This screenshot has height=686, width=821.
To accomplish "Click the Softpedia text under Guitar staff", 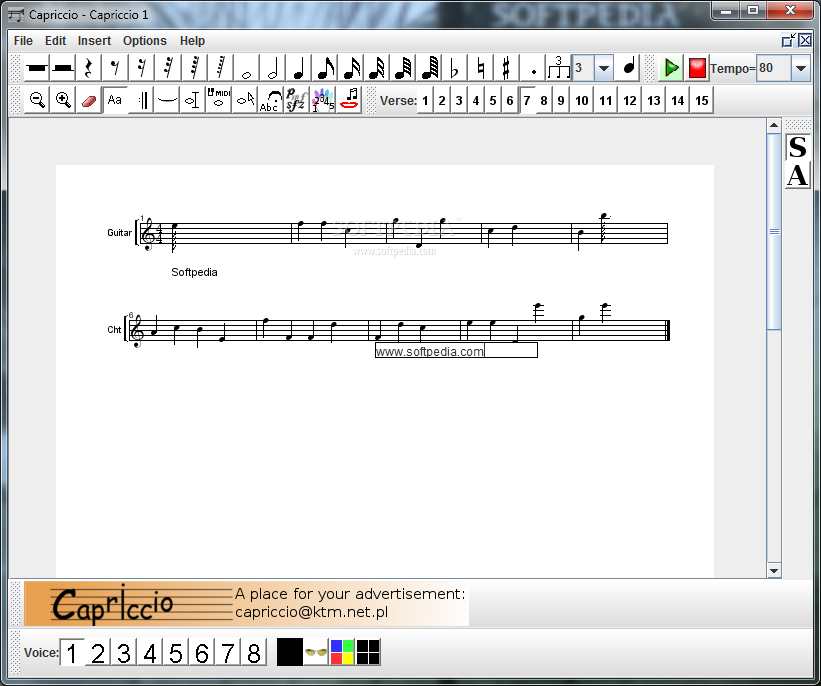I will click(194, 272).
